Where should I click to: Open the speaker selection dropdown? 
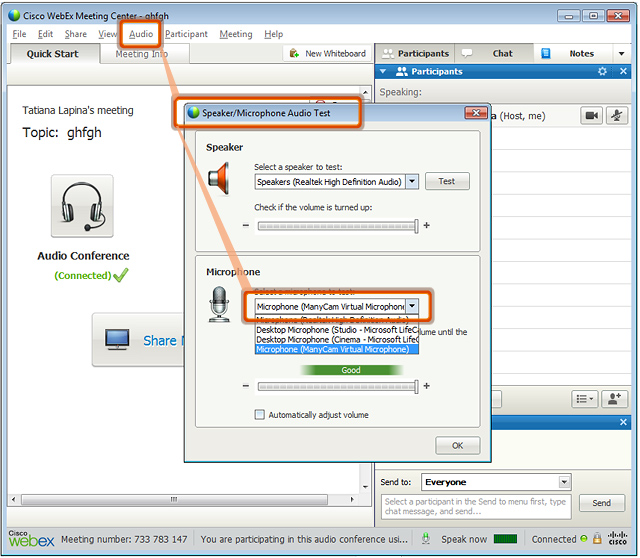[412, 182]
